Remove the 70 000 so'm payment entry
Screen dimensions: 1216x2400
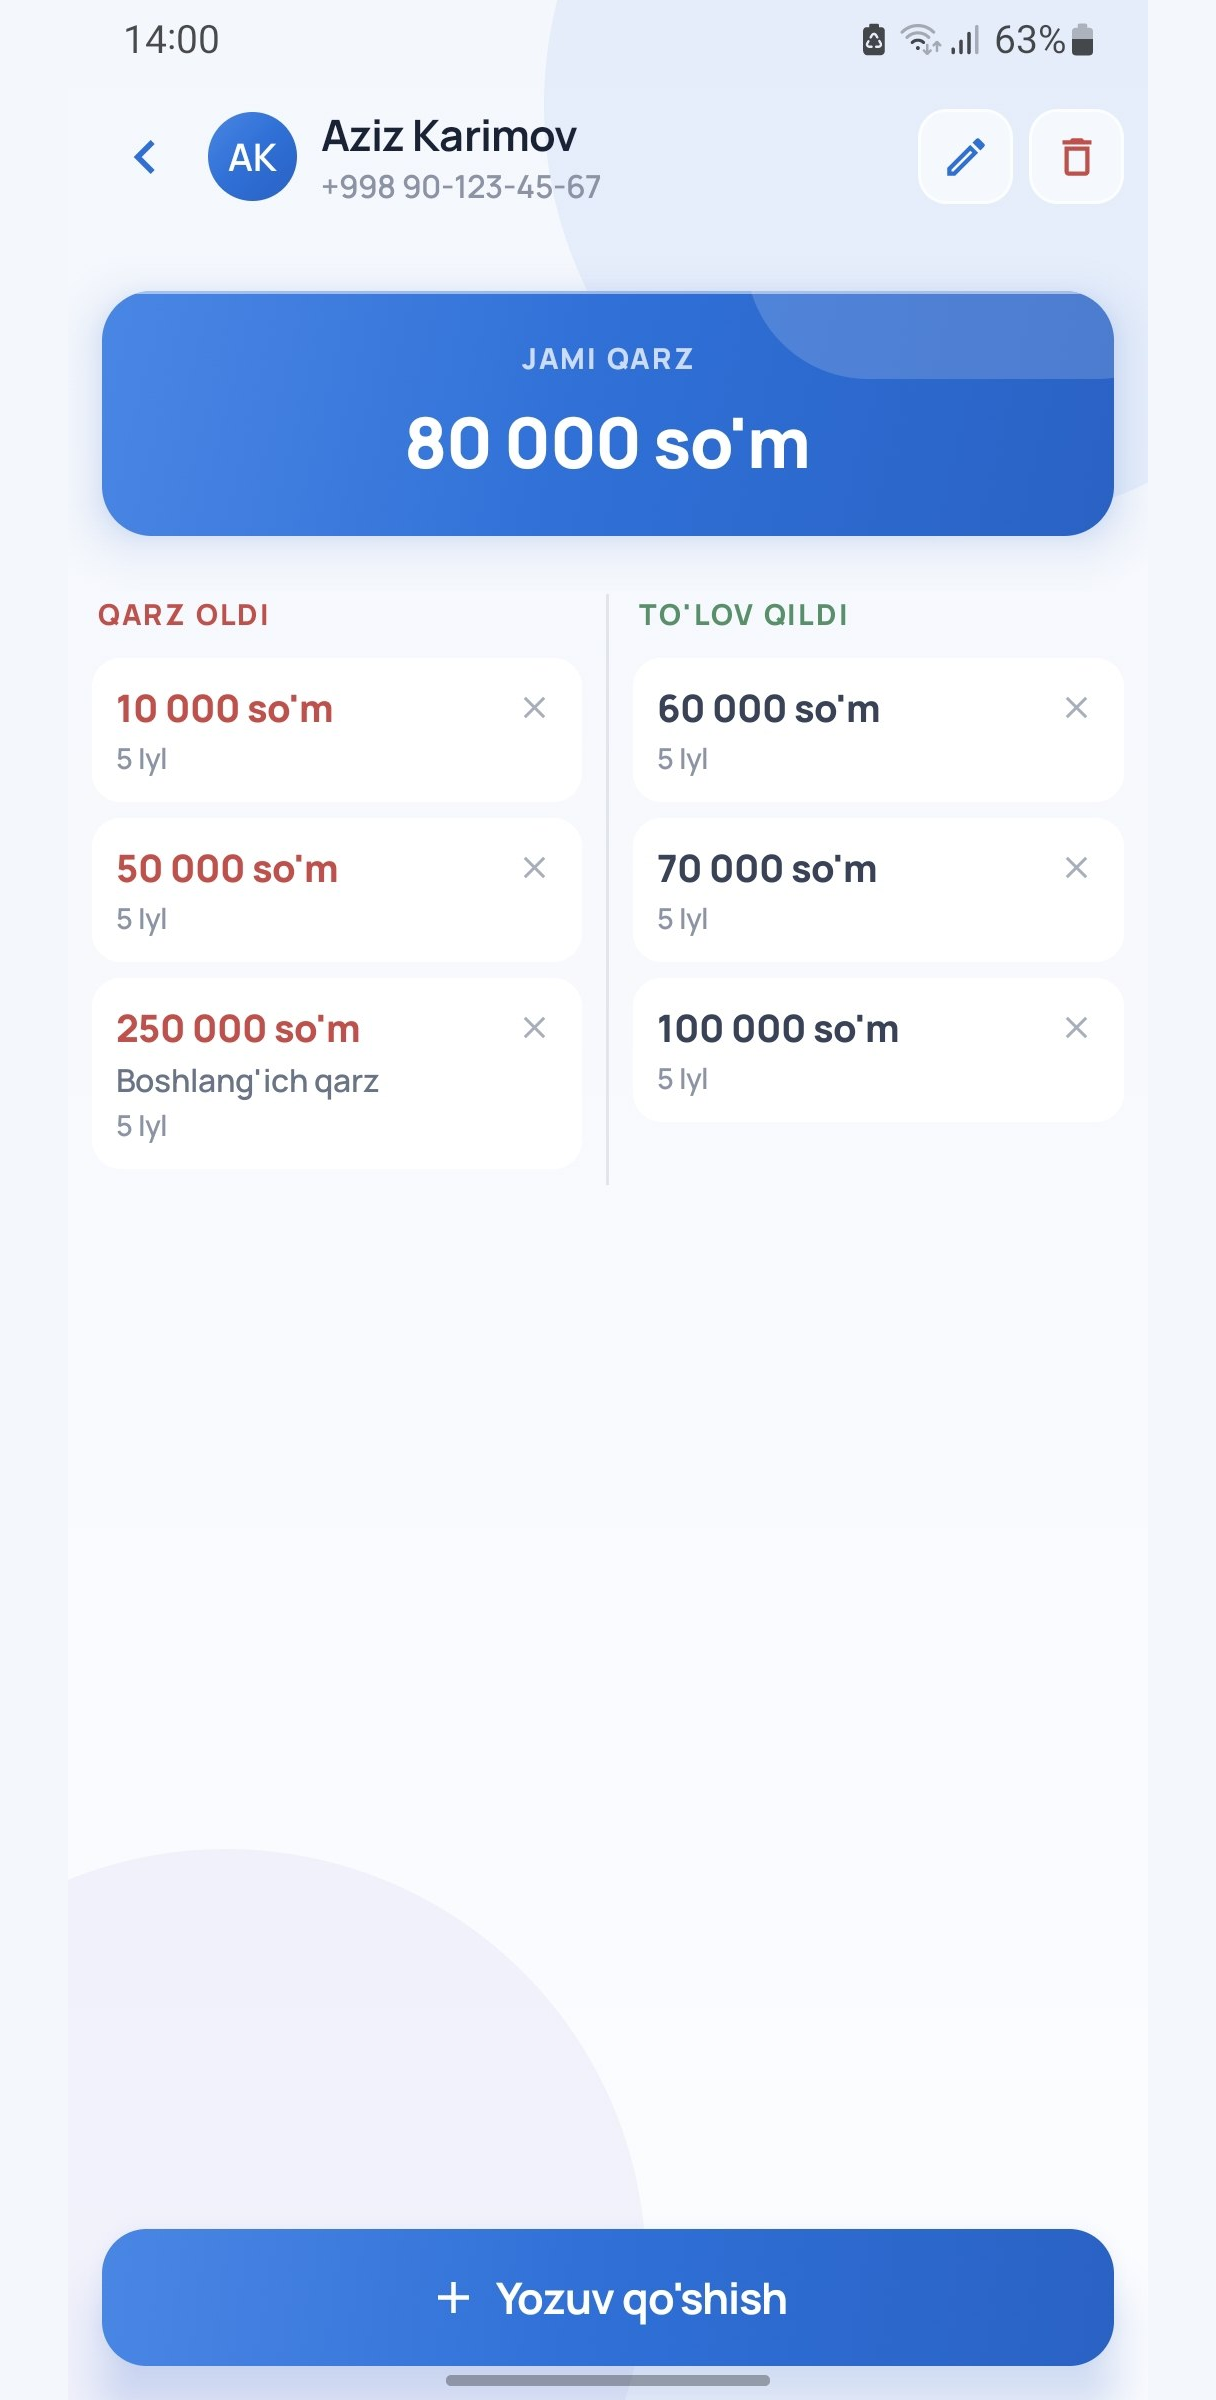(x=1076, y=868)
